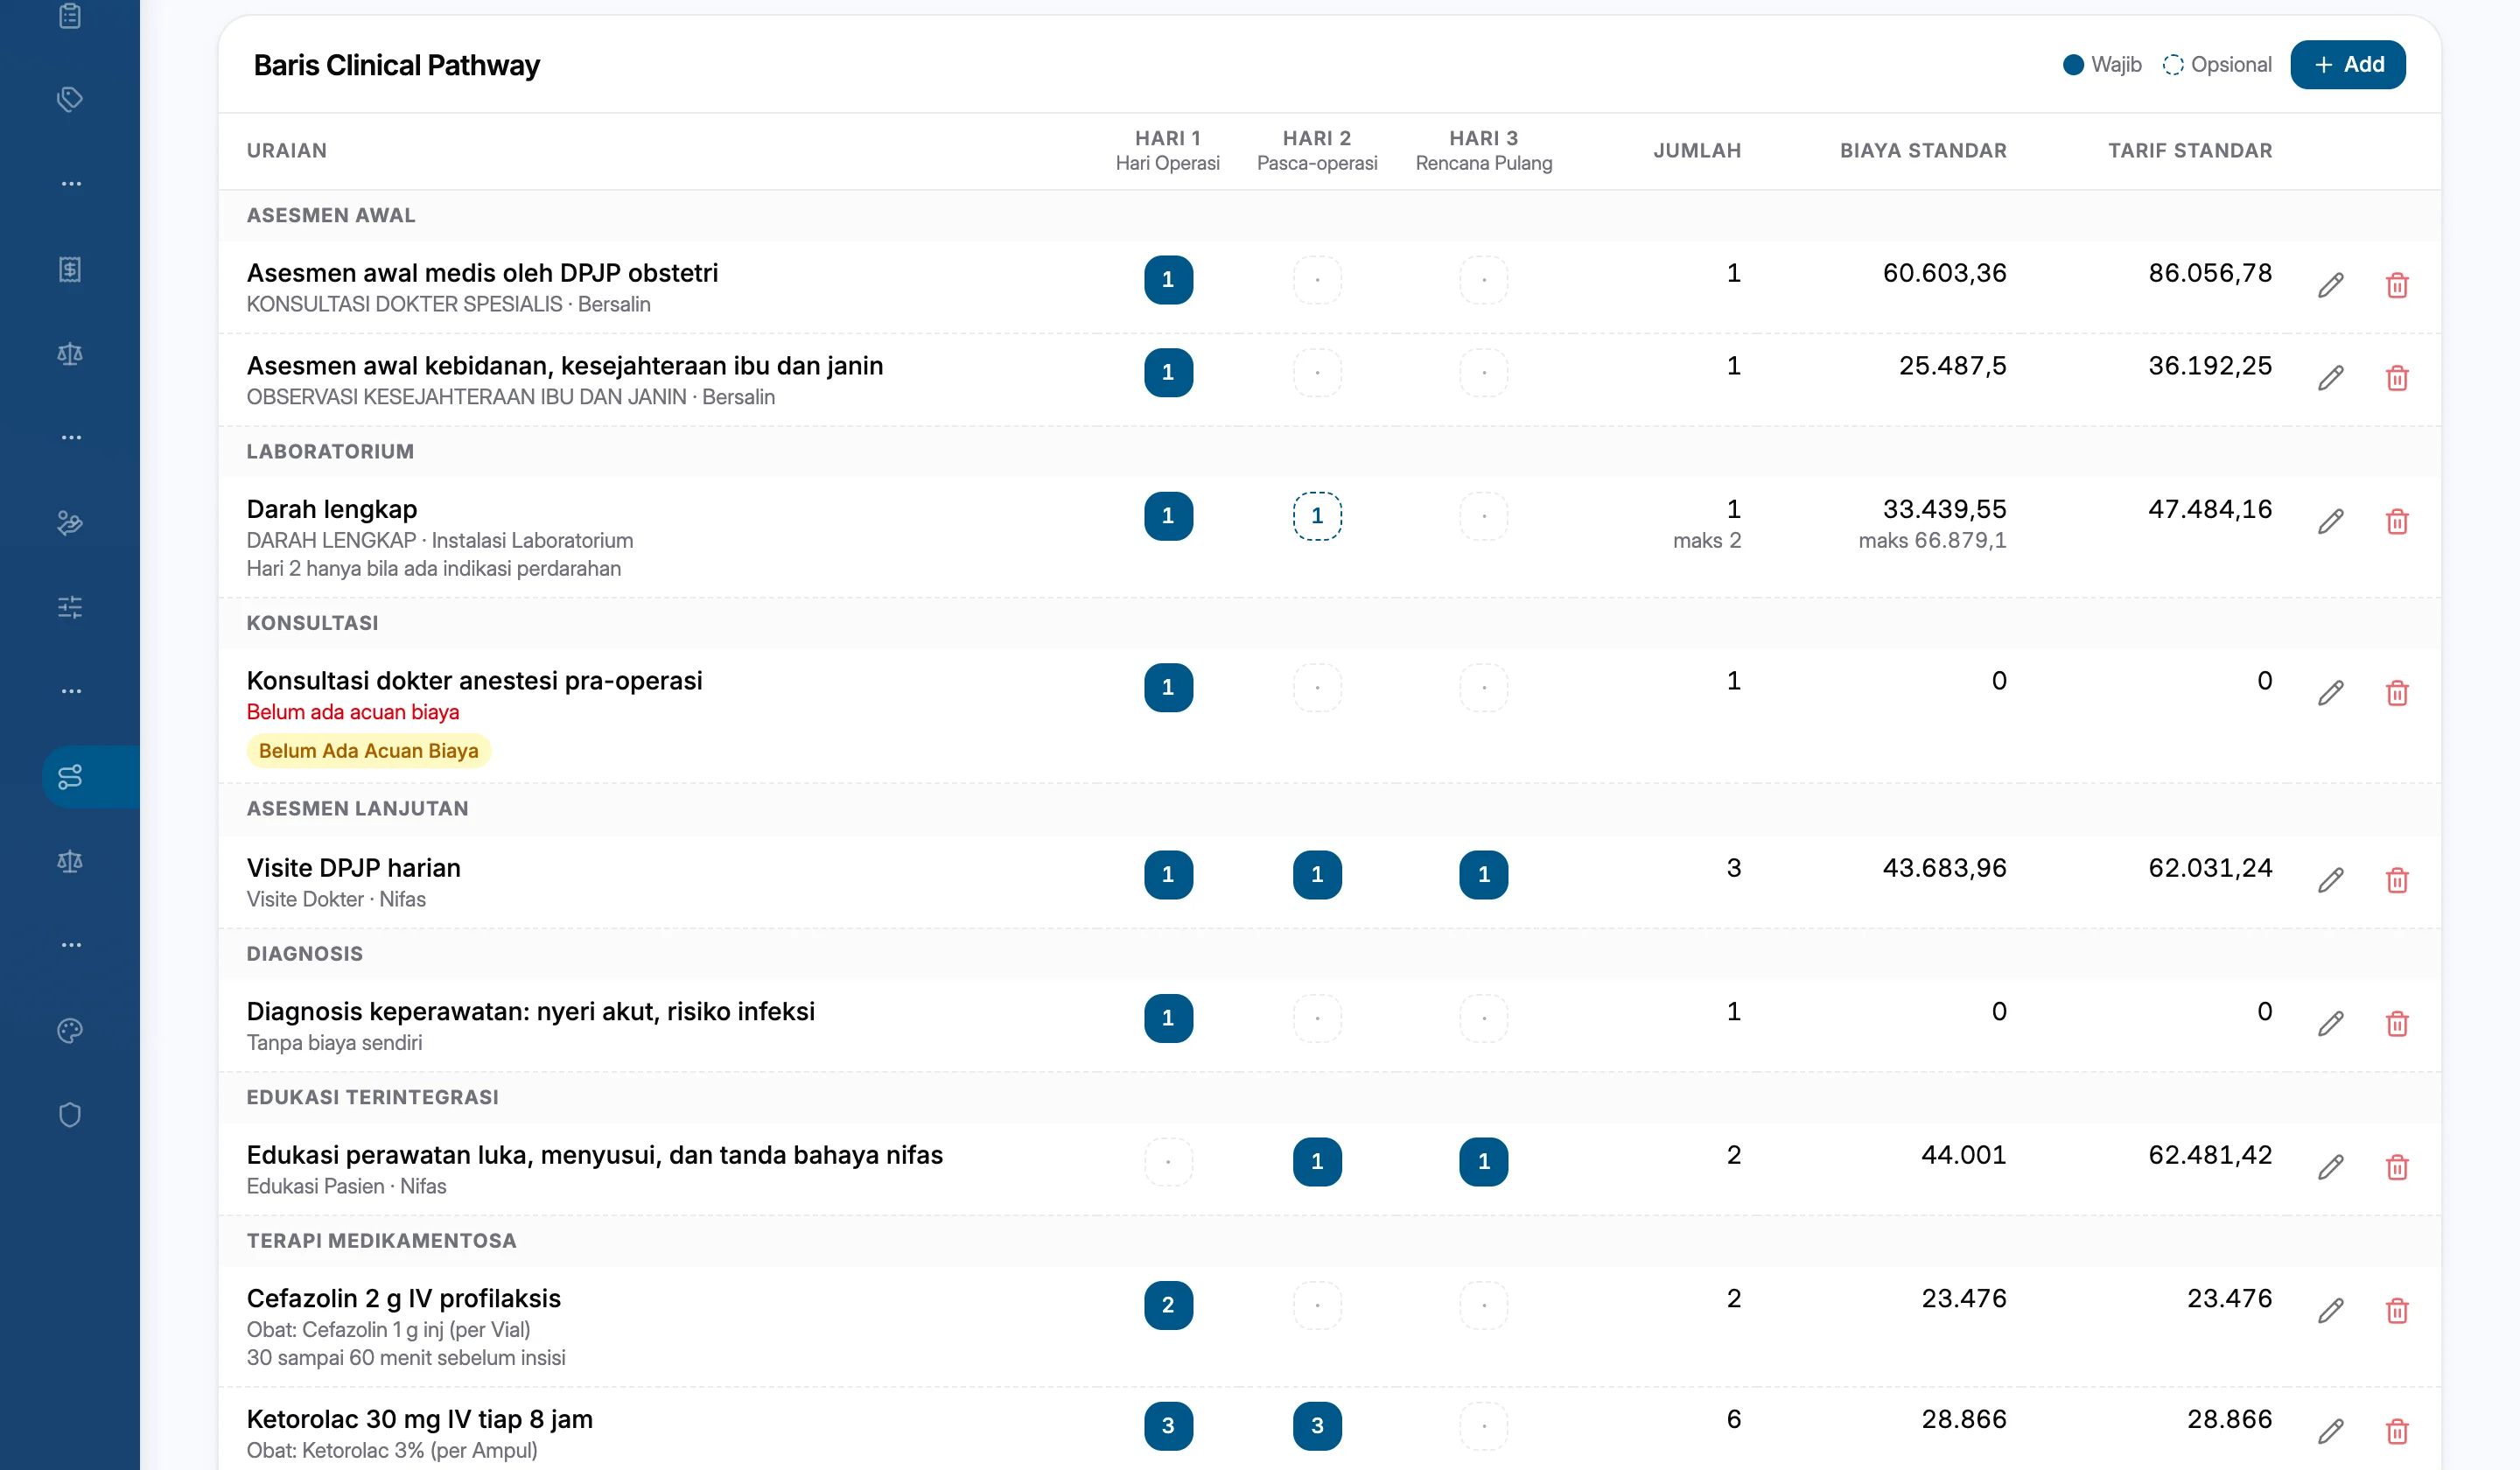The width and height of the screenshot is (2520, 1470).
Task: Open the sliders icon in sidebar
Action: point(70,607)
